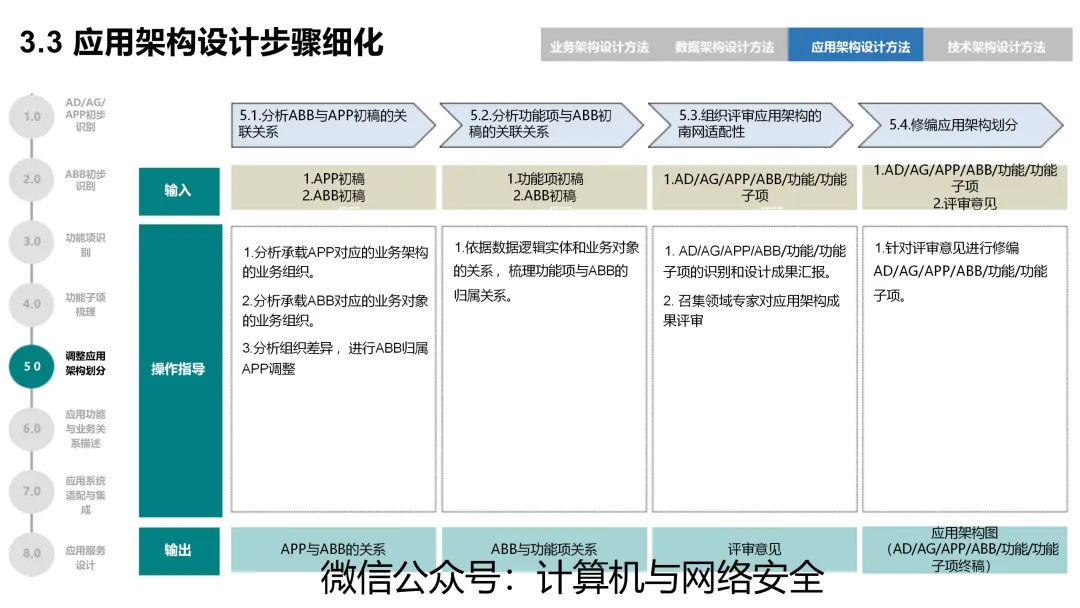Click the 5.2 分析功能项与ABB初稿 arrow

[x=541, y=125]
